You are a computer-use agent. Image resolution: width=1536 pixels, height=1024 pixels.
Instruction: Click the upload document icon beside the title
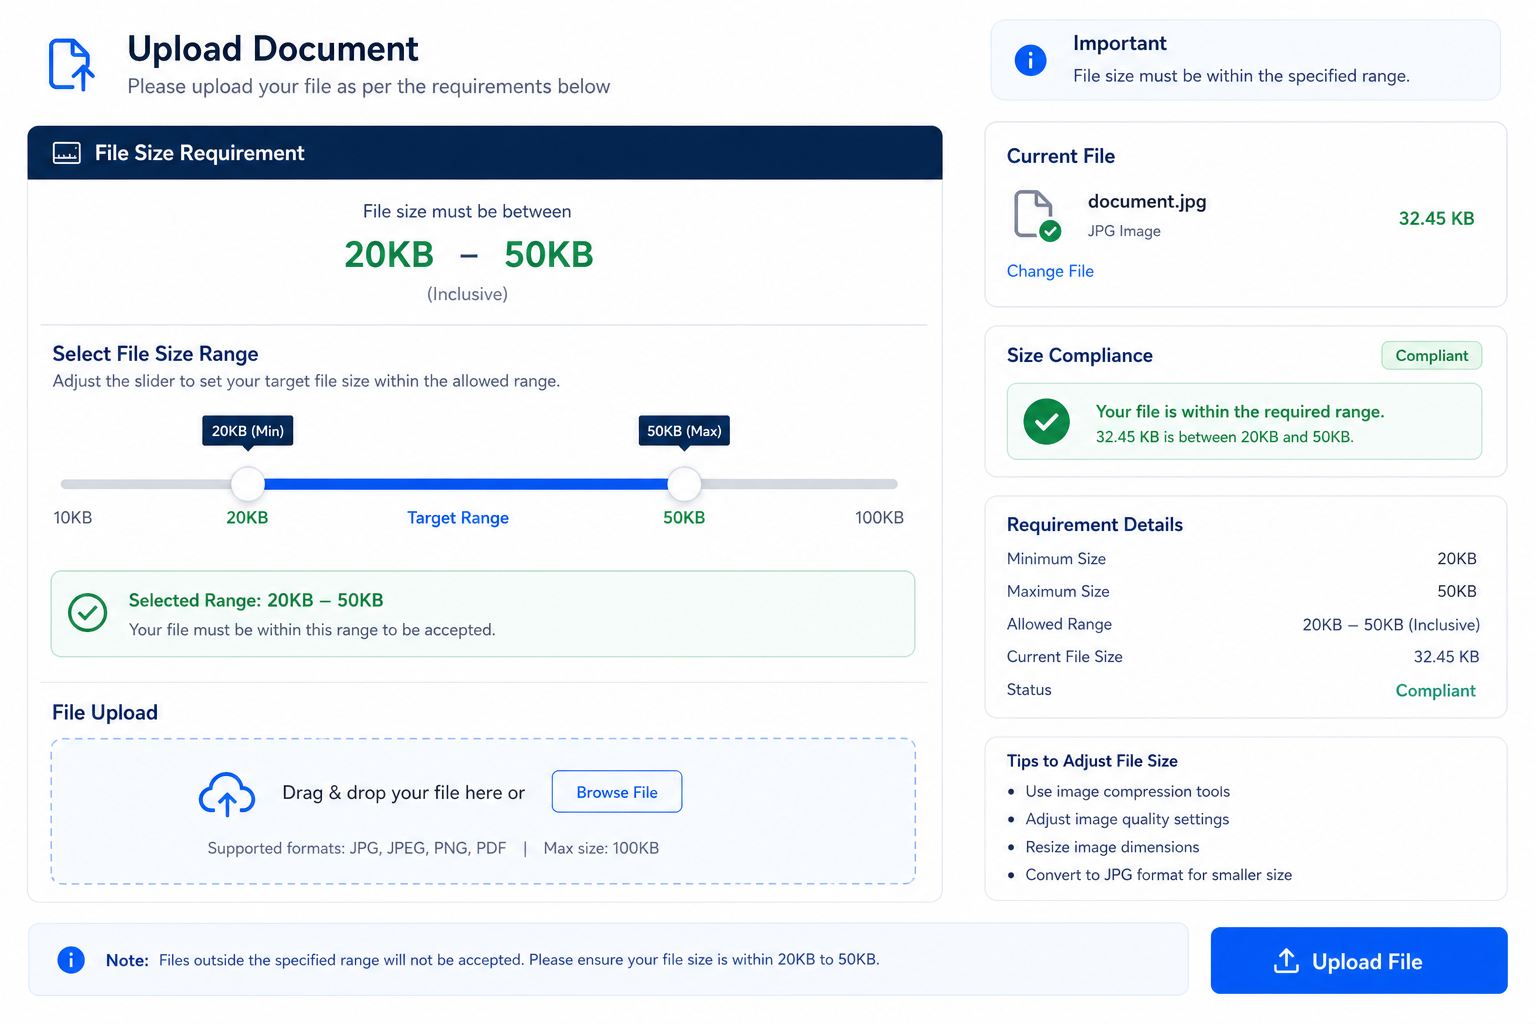pos(72,65)
